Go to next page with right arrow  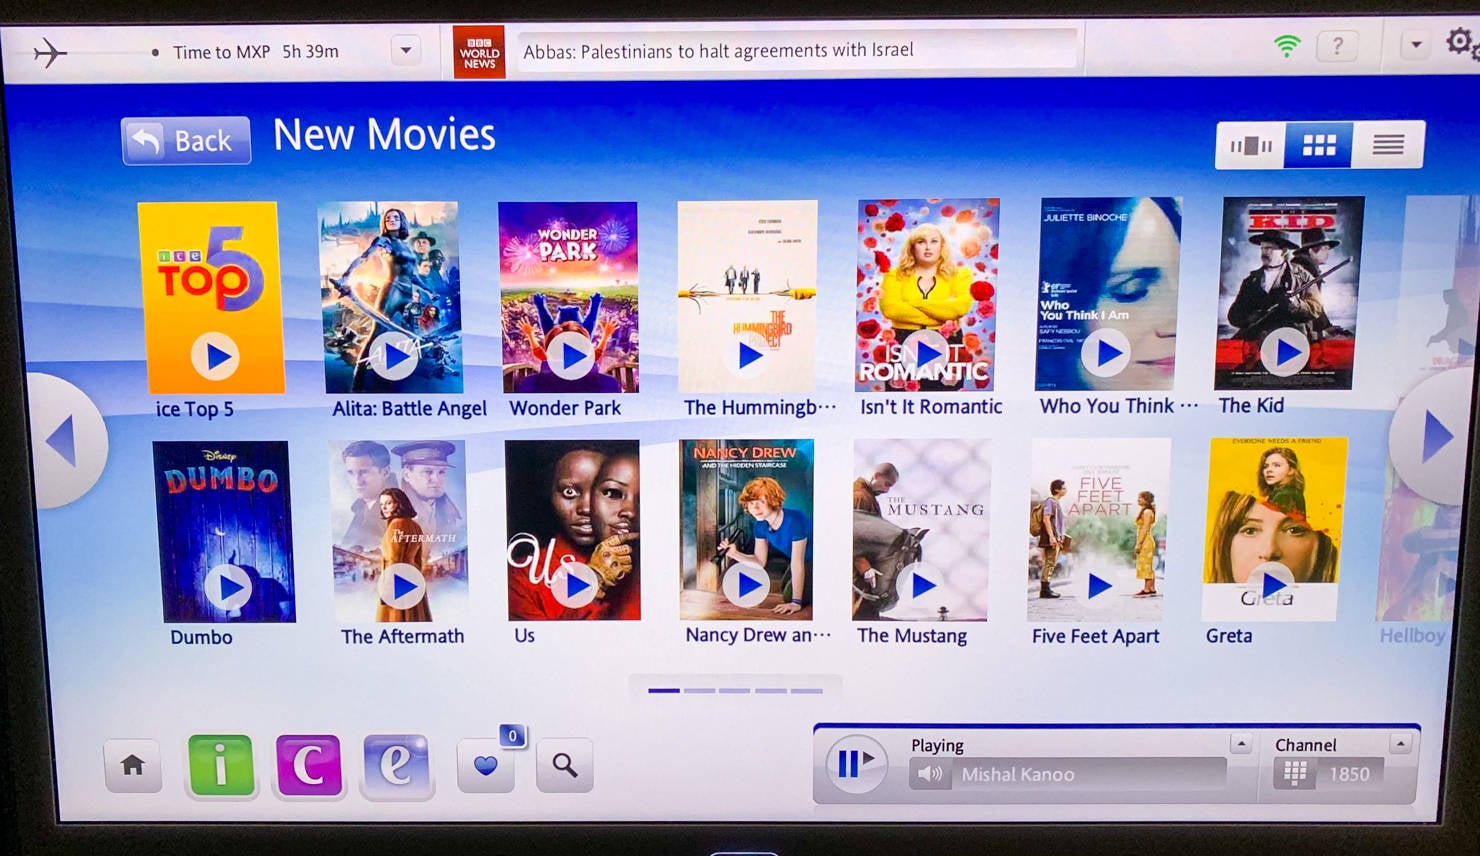coord(1434,436)
